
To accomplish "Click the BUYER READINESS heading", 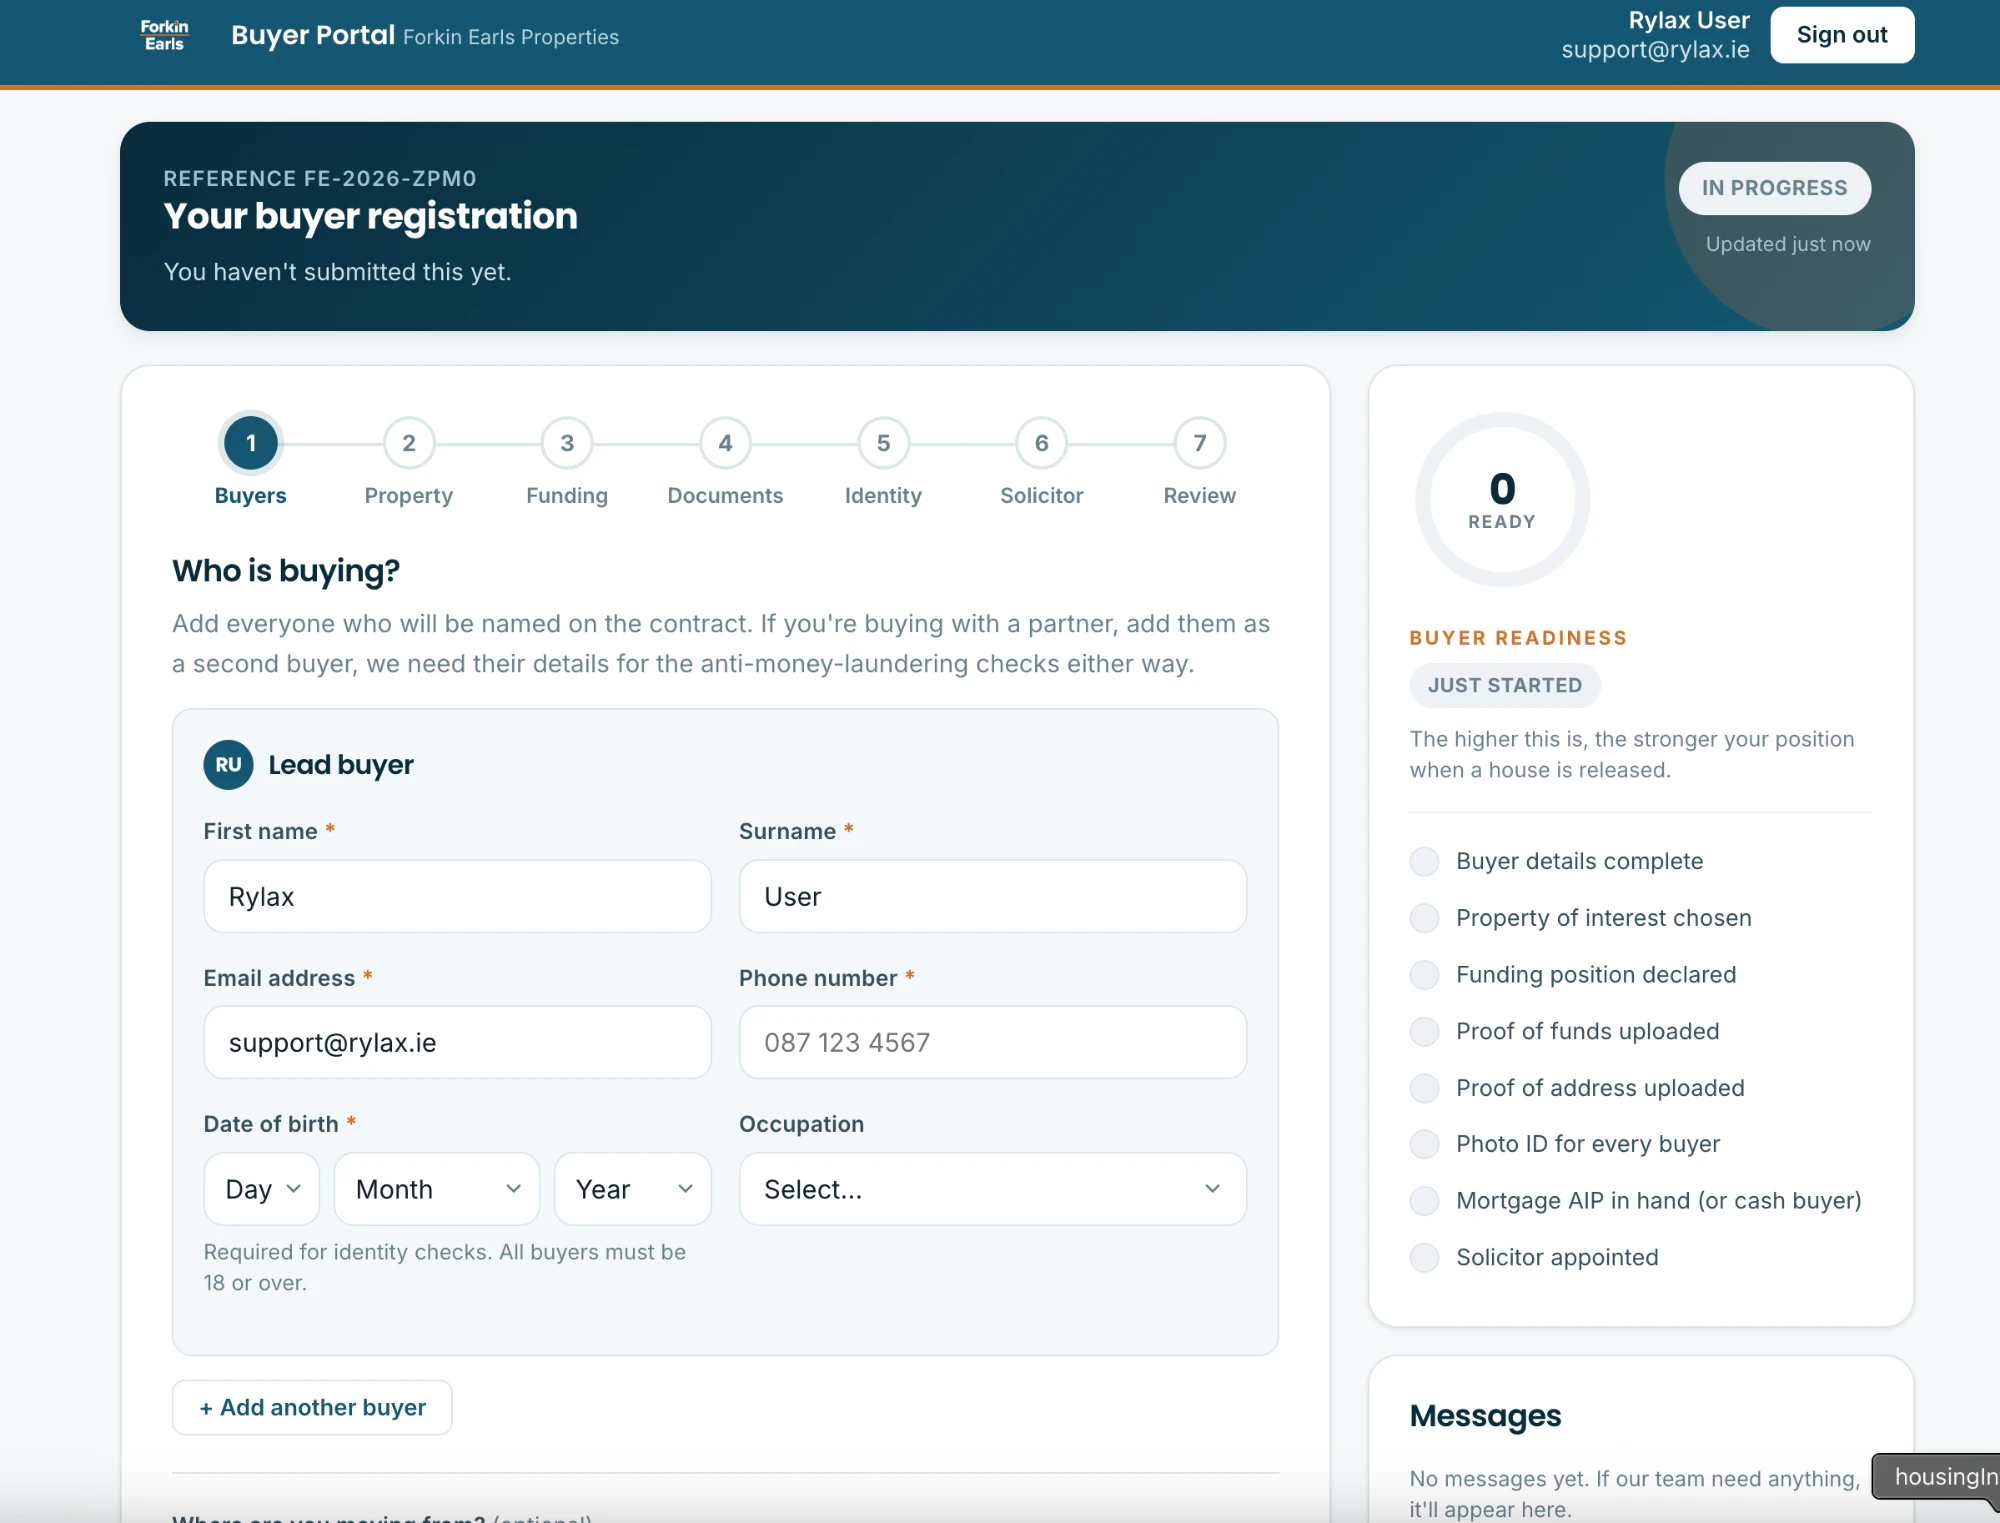I will [1518, 638].
